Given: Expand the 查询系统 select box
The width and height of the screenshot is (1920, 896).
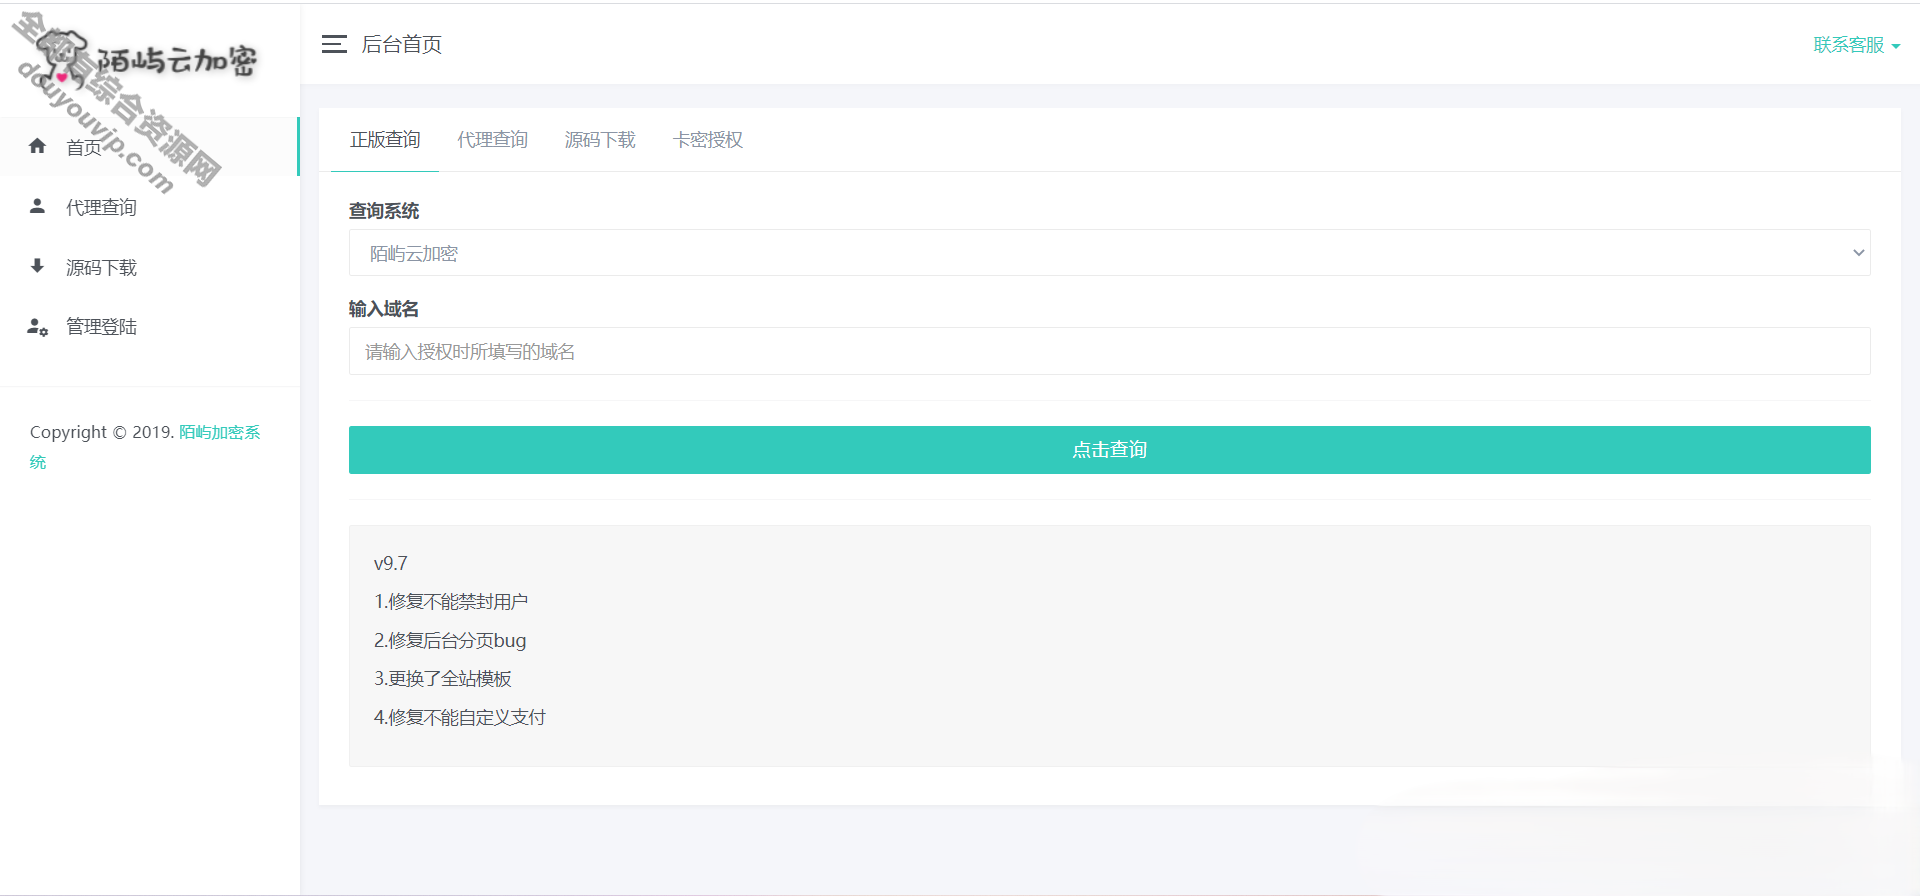Looking at the screenshot, I should [x=1109, y=253].
